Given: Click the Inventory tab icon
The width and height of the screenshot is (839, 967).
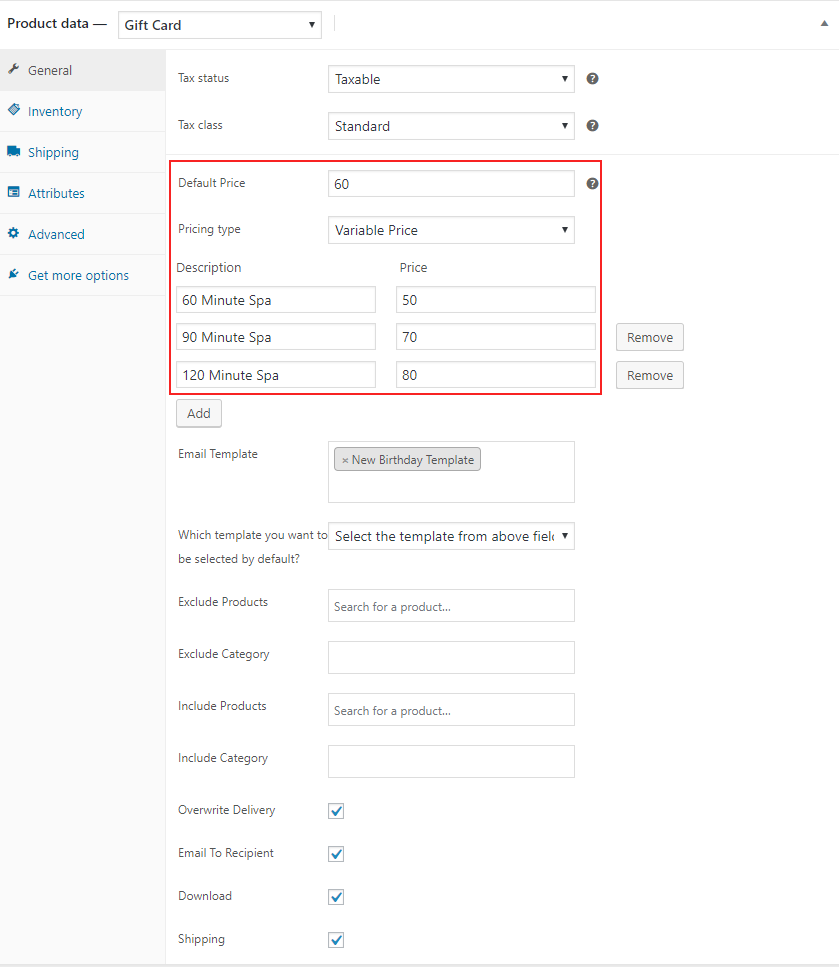Looking at the screenshot, I should coord(14,111).
